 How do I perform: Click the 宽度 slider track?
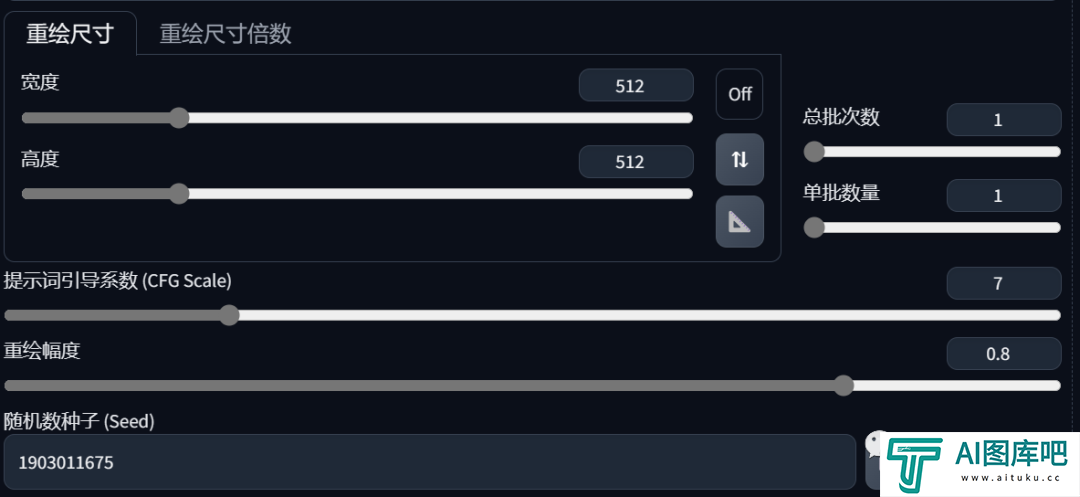tap(357, 118)
